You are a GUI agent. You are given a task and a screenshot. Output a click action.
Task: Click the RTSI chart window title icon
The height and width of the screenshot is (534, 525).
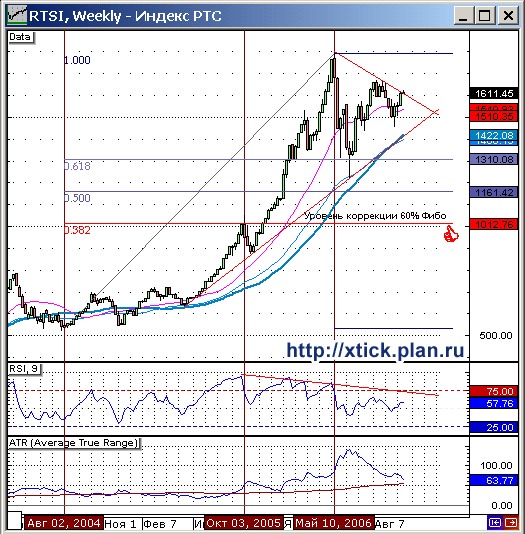(x=17, y=15)
